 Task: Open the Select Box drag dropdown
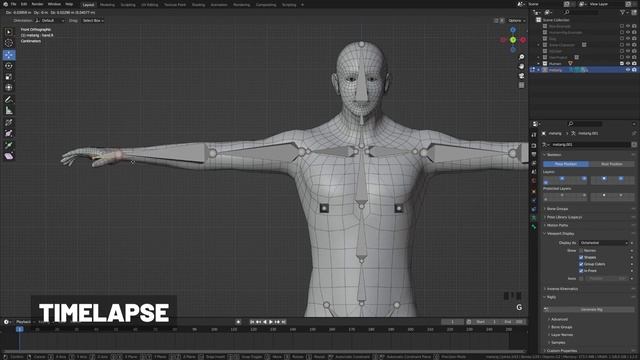point(93,20)
